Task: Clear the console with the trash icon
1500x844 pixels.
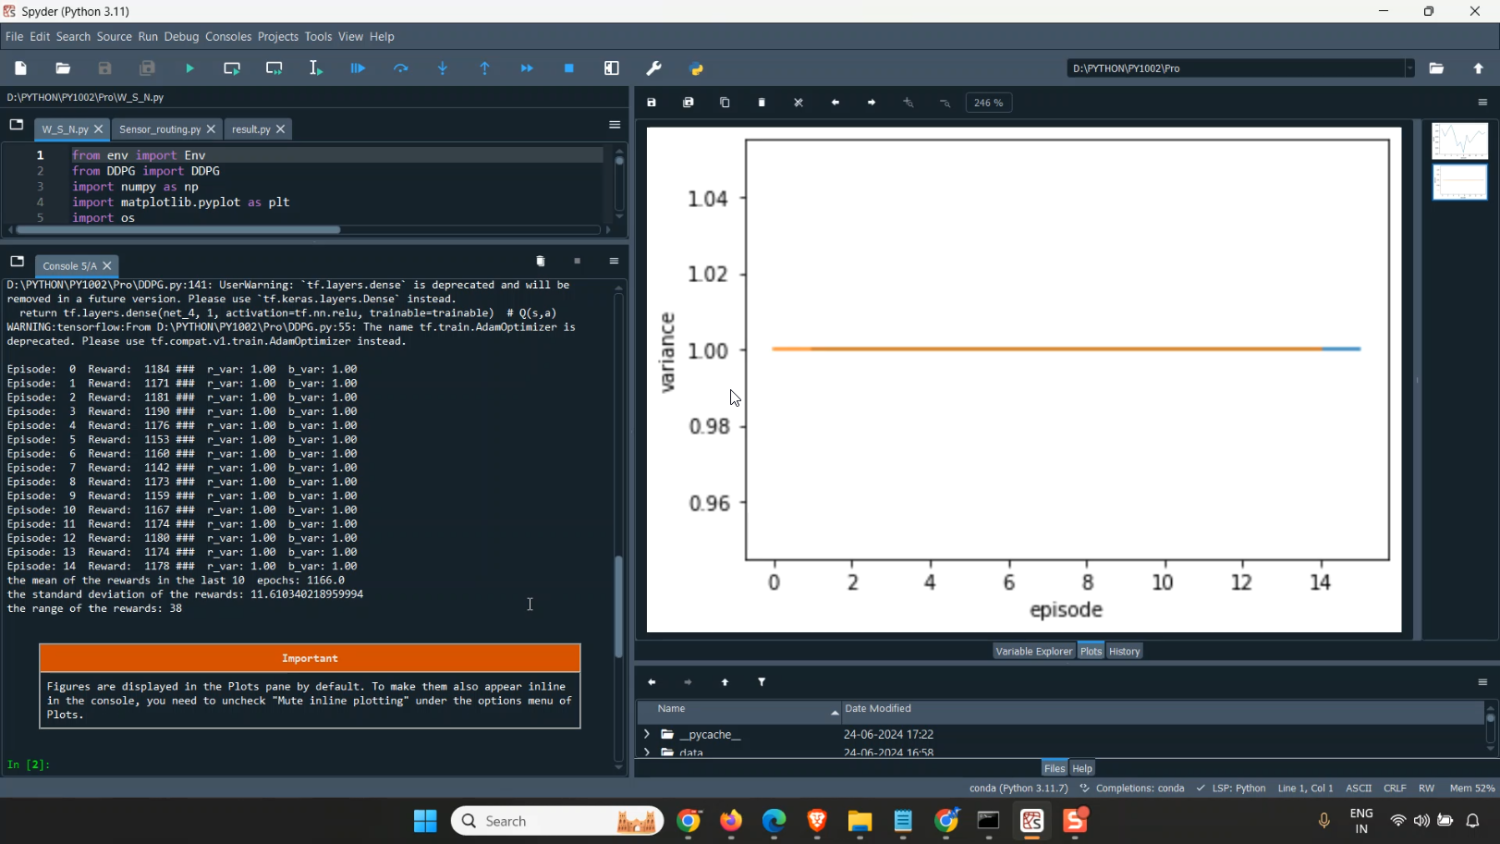Action: click(x=540, y=262)
